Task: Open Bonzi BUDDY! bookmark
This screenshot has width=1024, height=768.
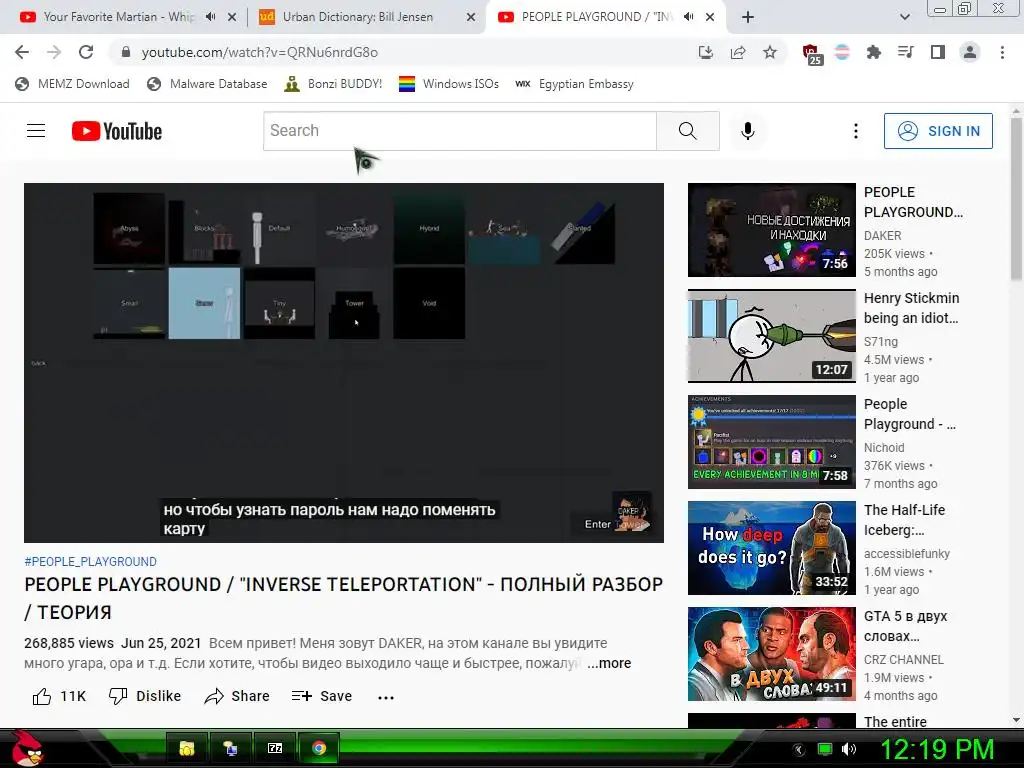Action: [x=333, y=84]
